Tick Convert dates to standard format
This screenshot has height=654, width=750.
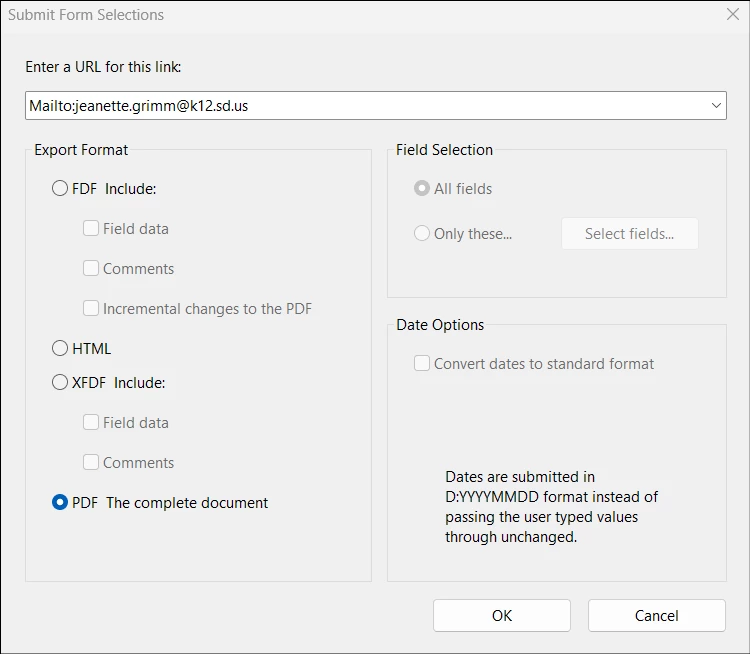click(421, 363)
